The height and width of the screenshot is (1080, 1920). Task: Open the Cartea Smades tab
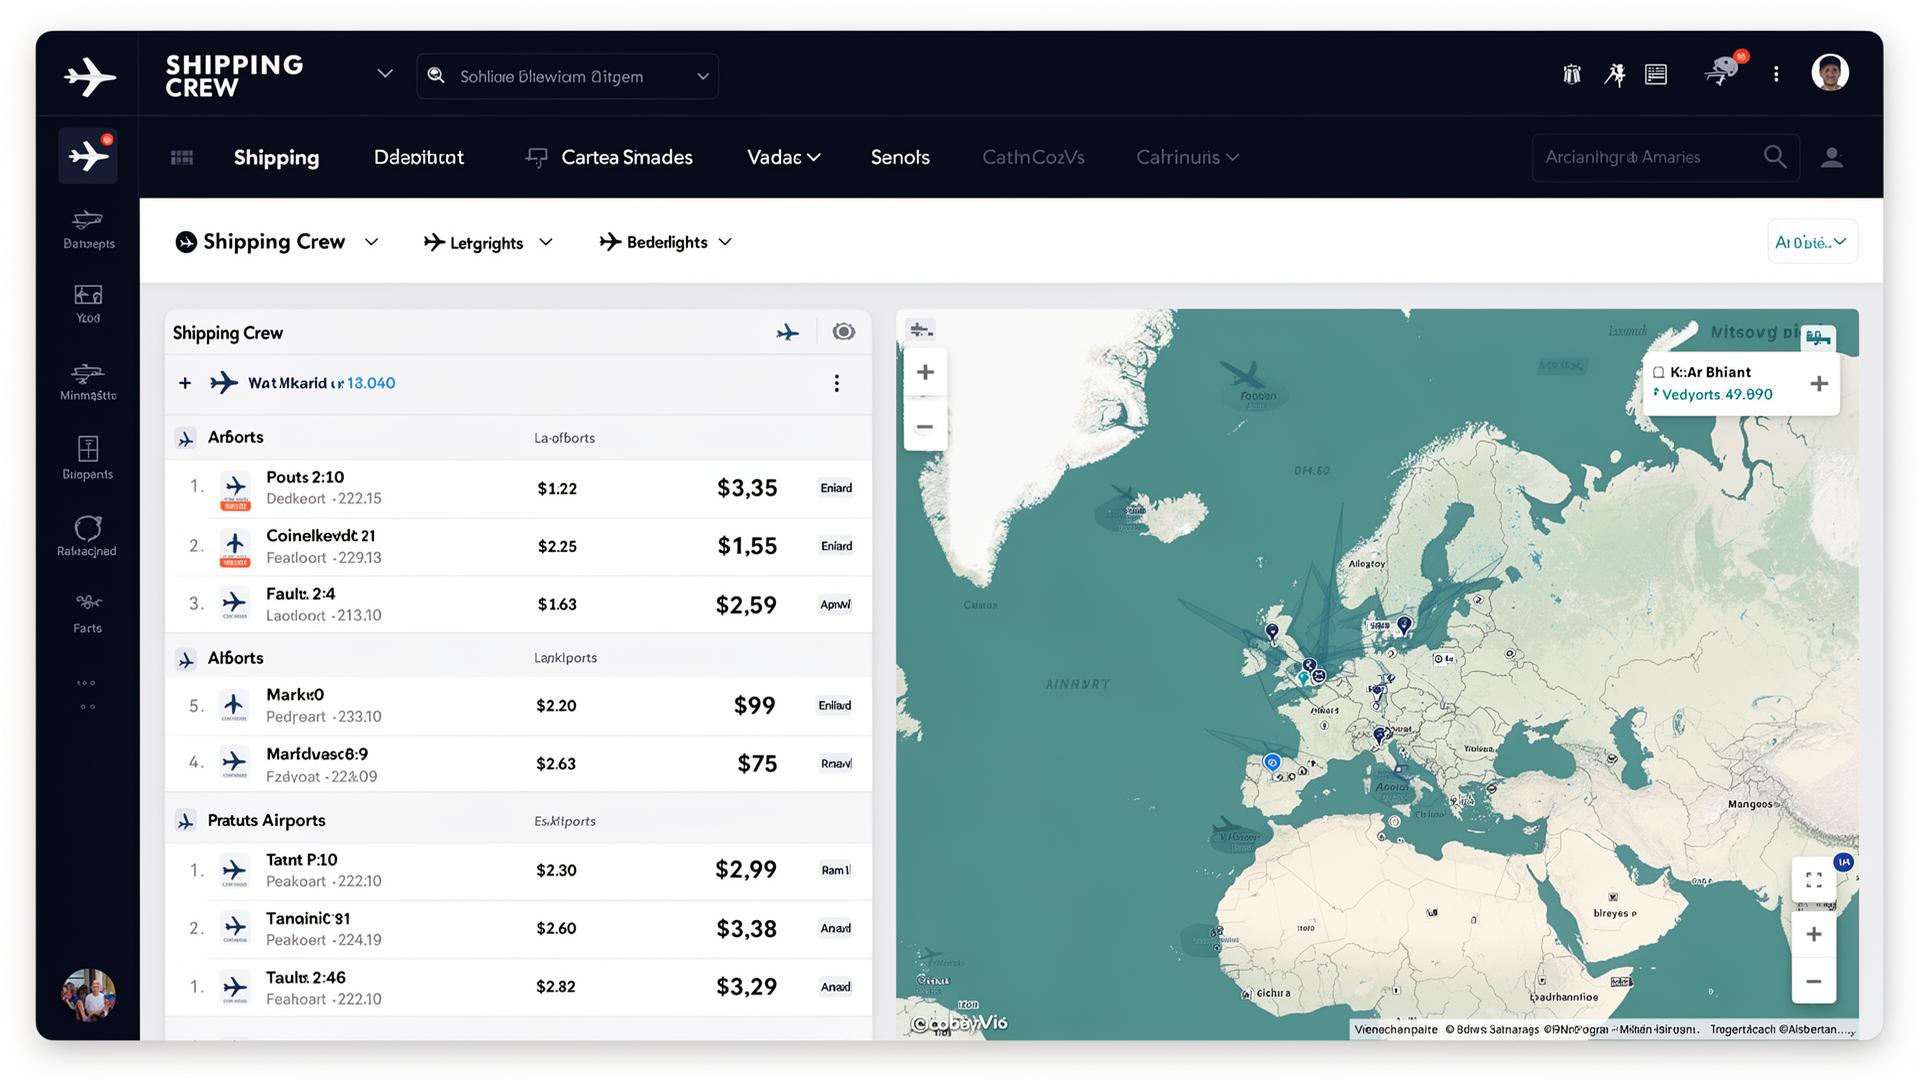click(609, 157)
